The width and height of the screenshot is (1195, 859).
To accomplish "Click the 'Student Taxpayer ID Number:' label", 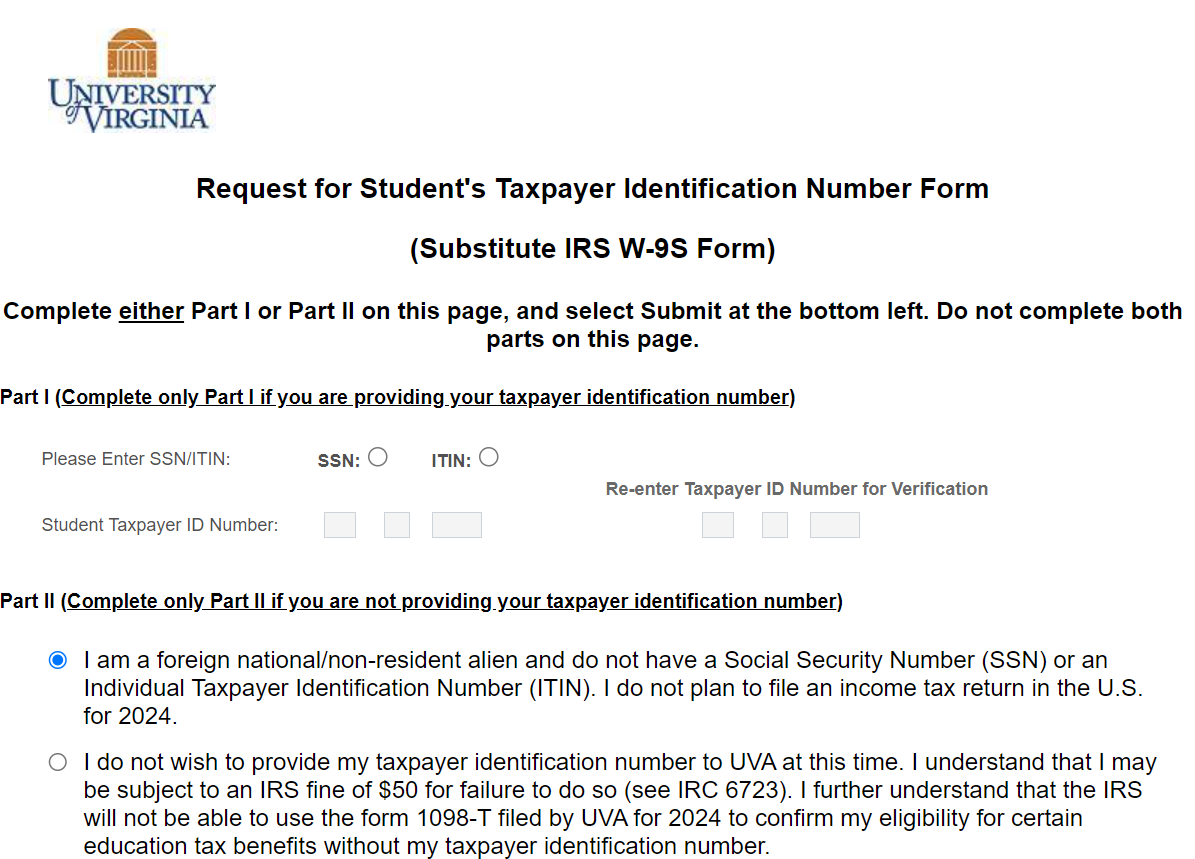I will (160, 525).
